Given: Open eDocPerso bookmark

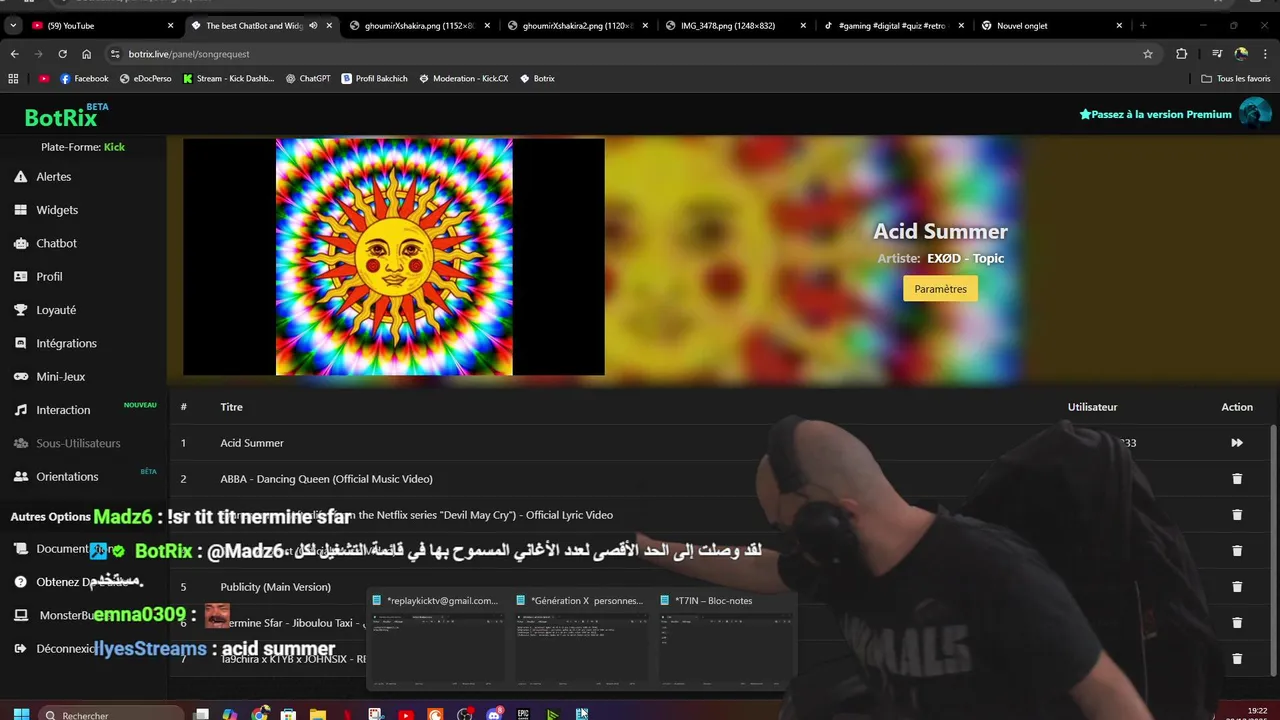Looking at the screenshot, I should pos(145,78).
